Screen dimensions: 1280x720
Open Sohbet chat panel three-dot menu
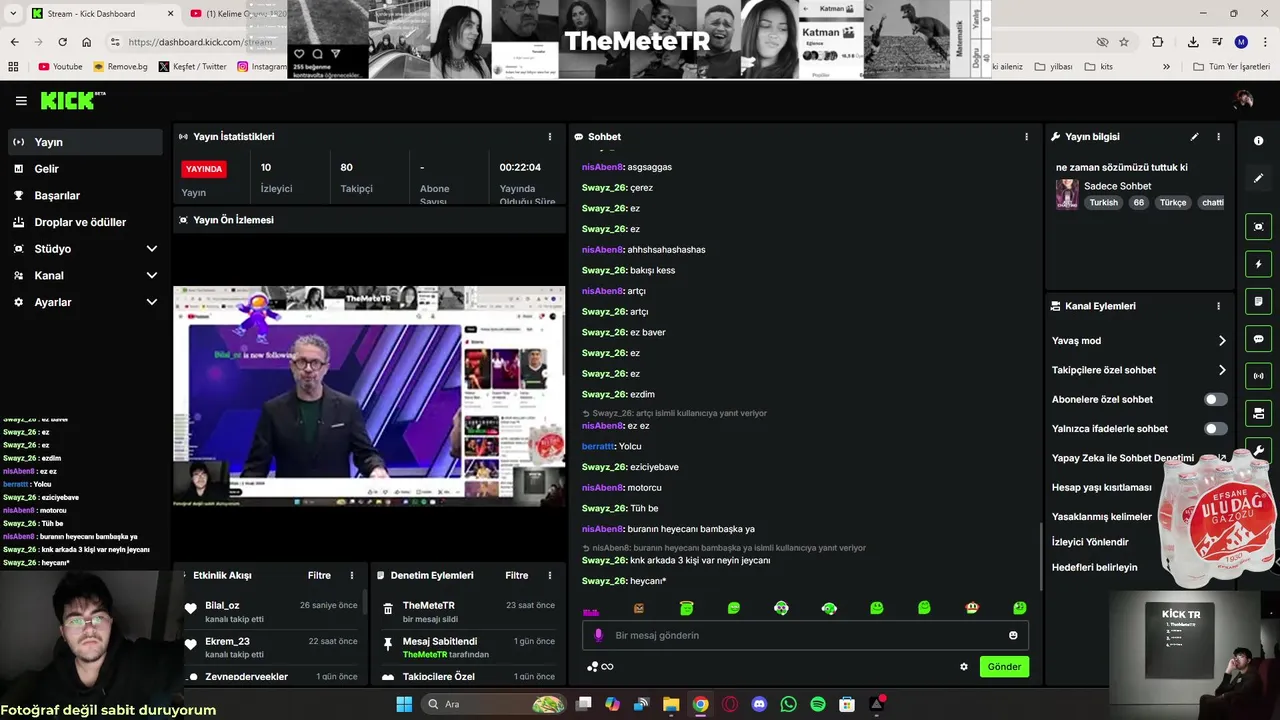click(1026, 137)
